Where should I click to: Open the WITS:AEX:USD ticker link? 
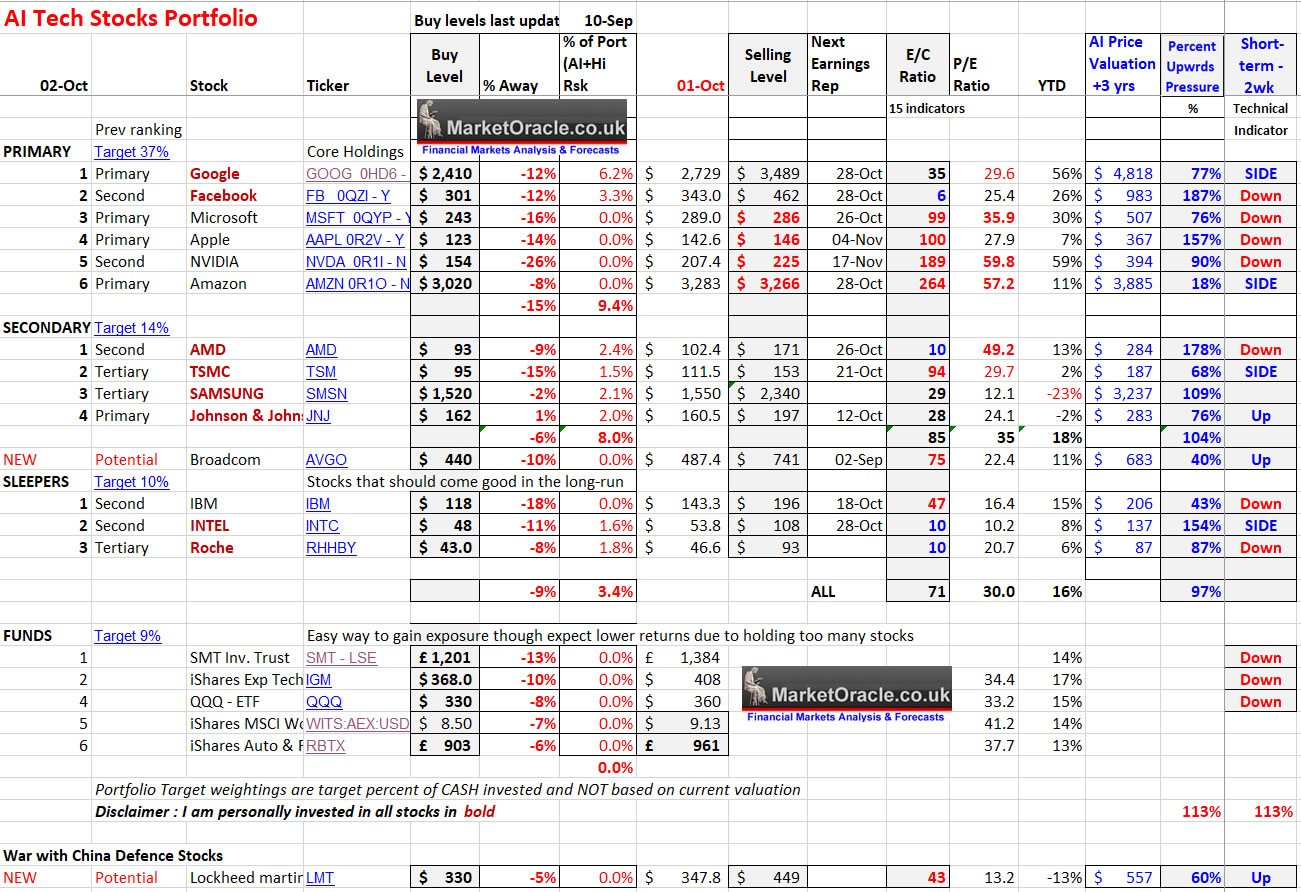(358, 724)
